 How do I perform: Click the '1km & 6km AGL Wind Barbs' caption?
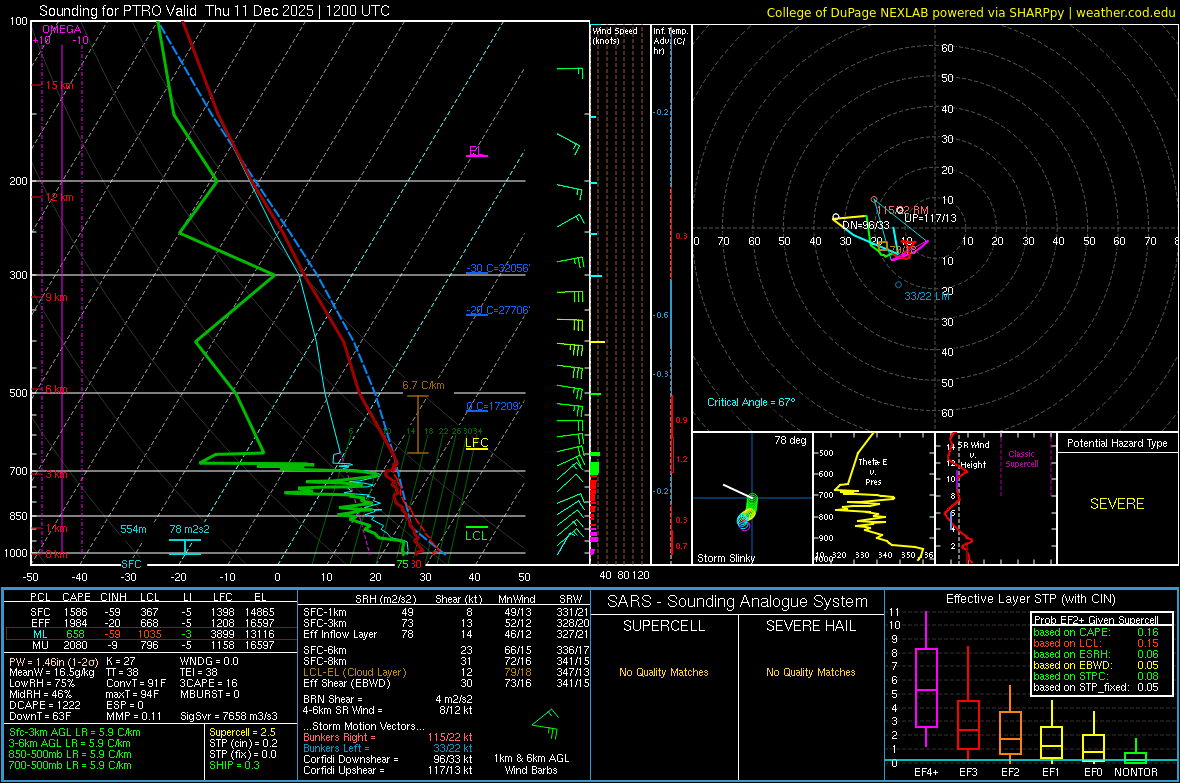click(531, 764)
